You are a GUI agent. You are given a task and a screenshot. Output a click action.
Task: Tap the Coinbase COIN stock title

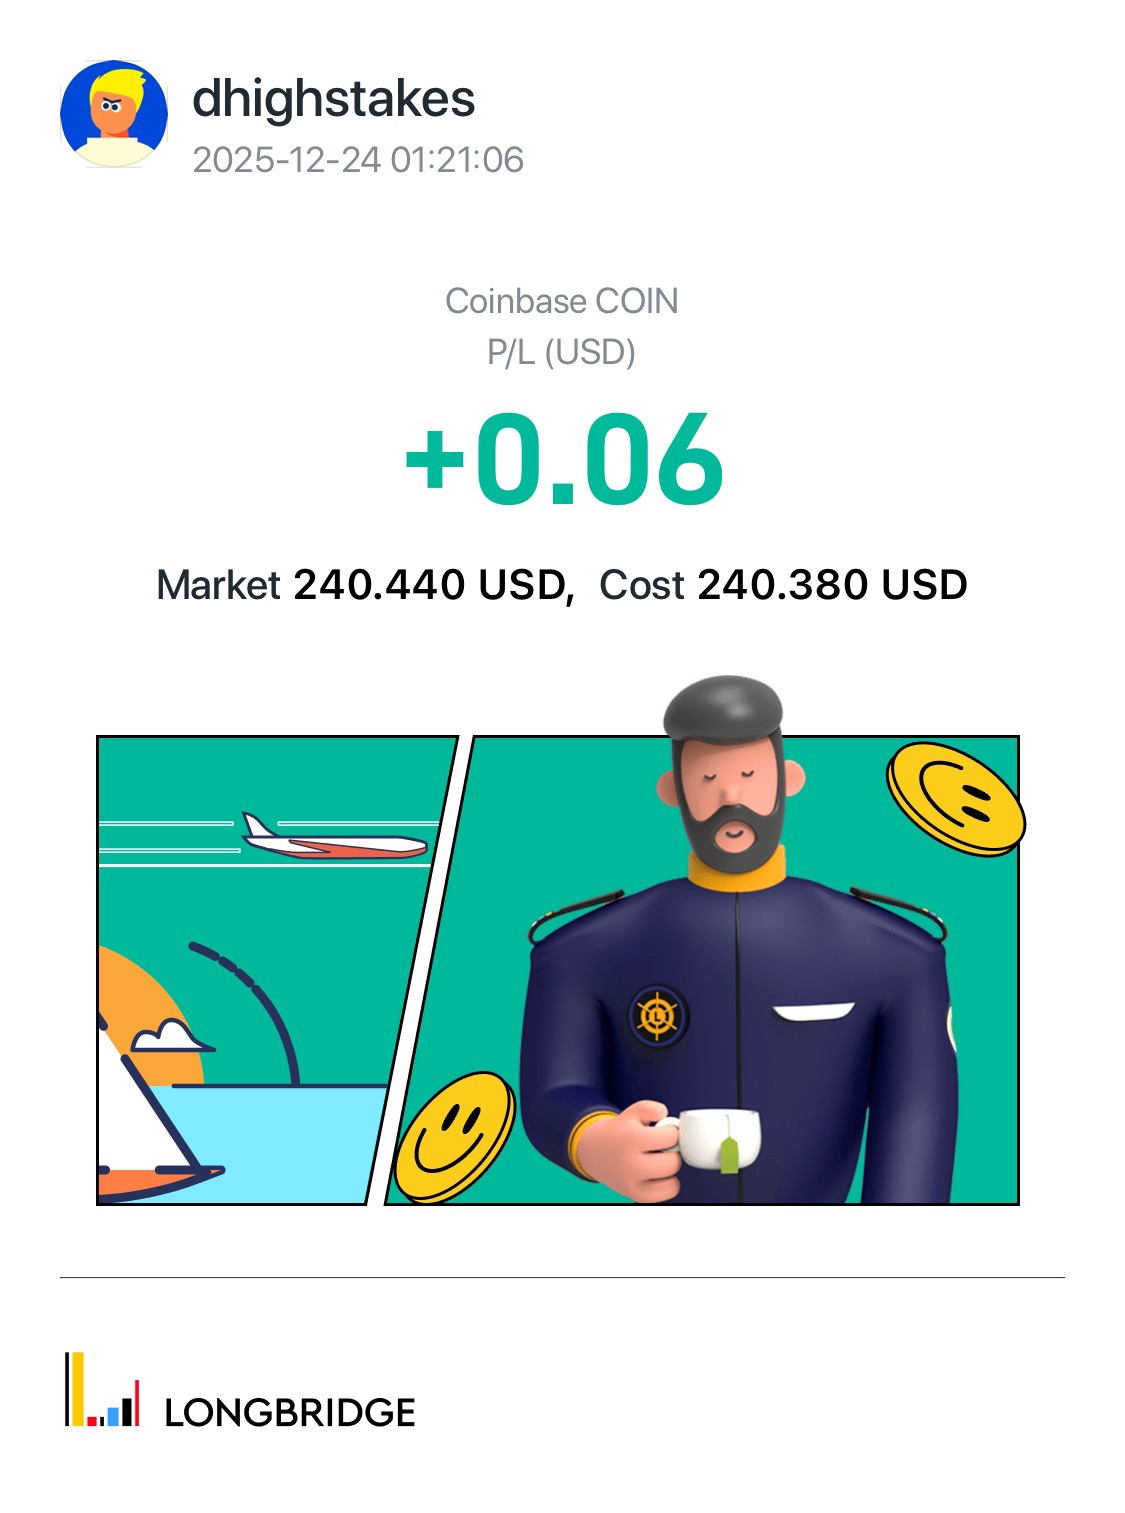[x=562, y=301]
